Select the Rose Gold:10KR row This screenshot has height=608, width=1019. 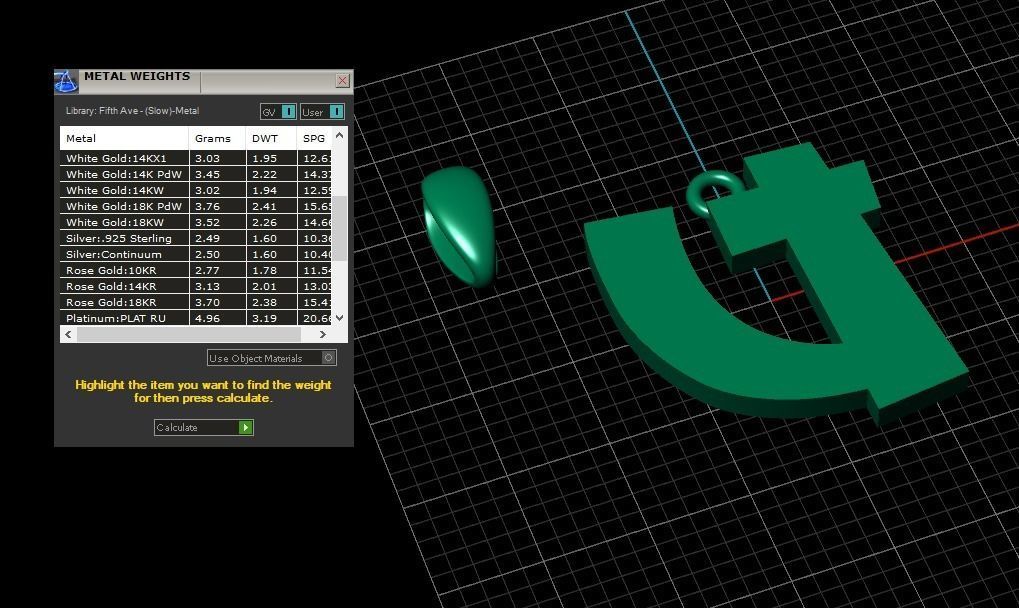coord(196,270)
